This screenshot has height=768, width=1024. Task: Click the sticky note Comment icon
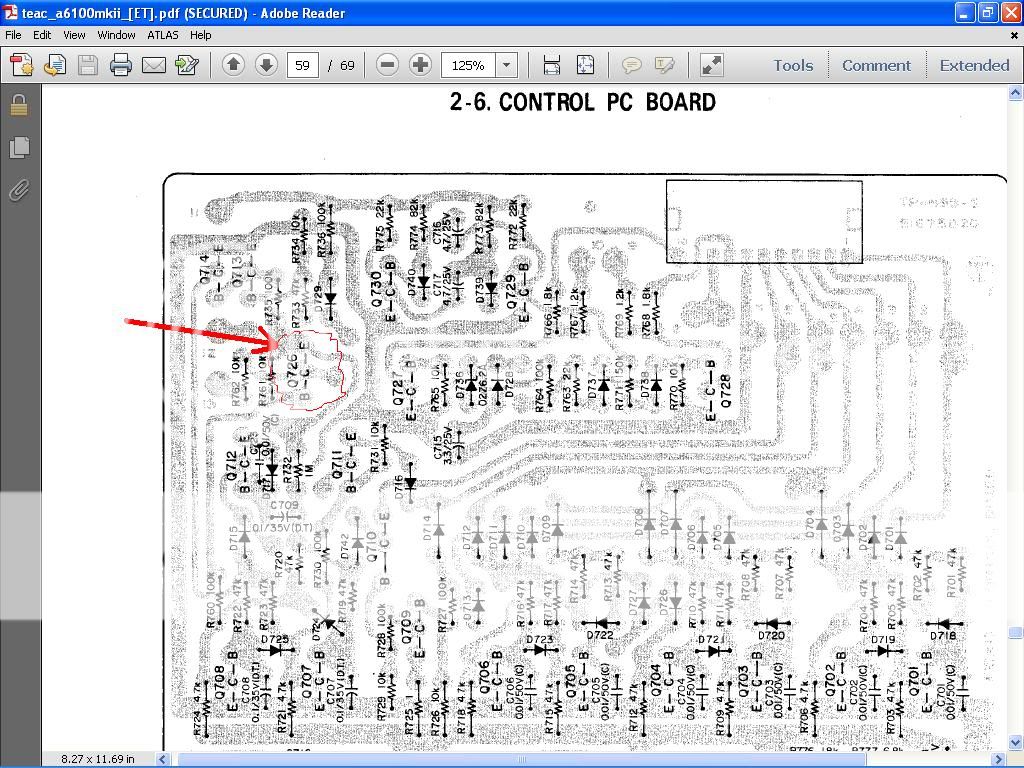point(632,64)
